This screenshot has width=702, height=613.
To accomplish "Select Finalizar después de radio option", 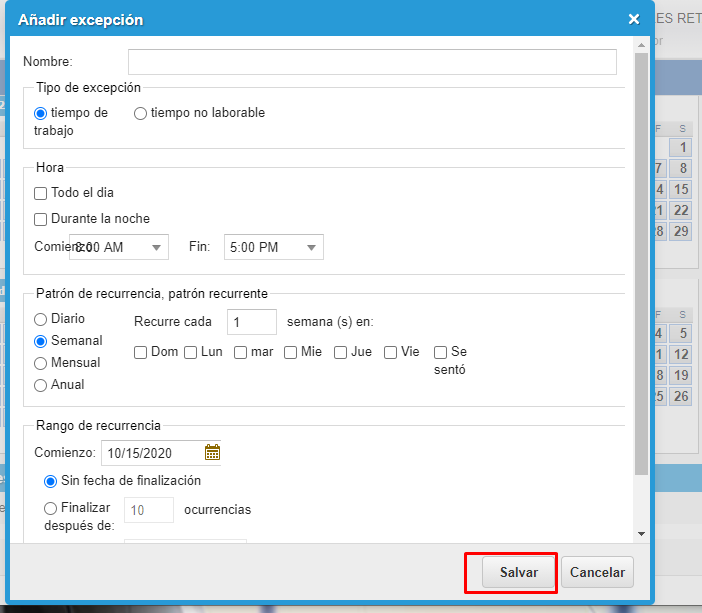I will pos(51,508).
